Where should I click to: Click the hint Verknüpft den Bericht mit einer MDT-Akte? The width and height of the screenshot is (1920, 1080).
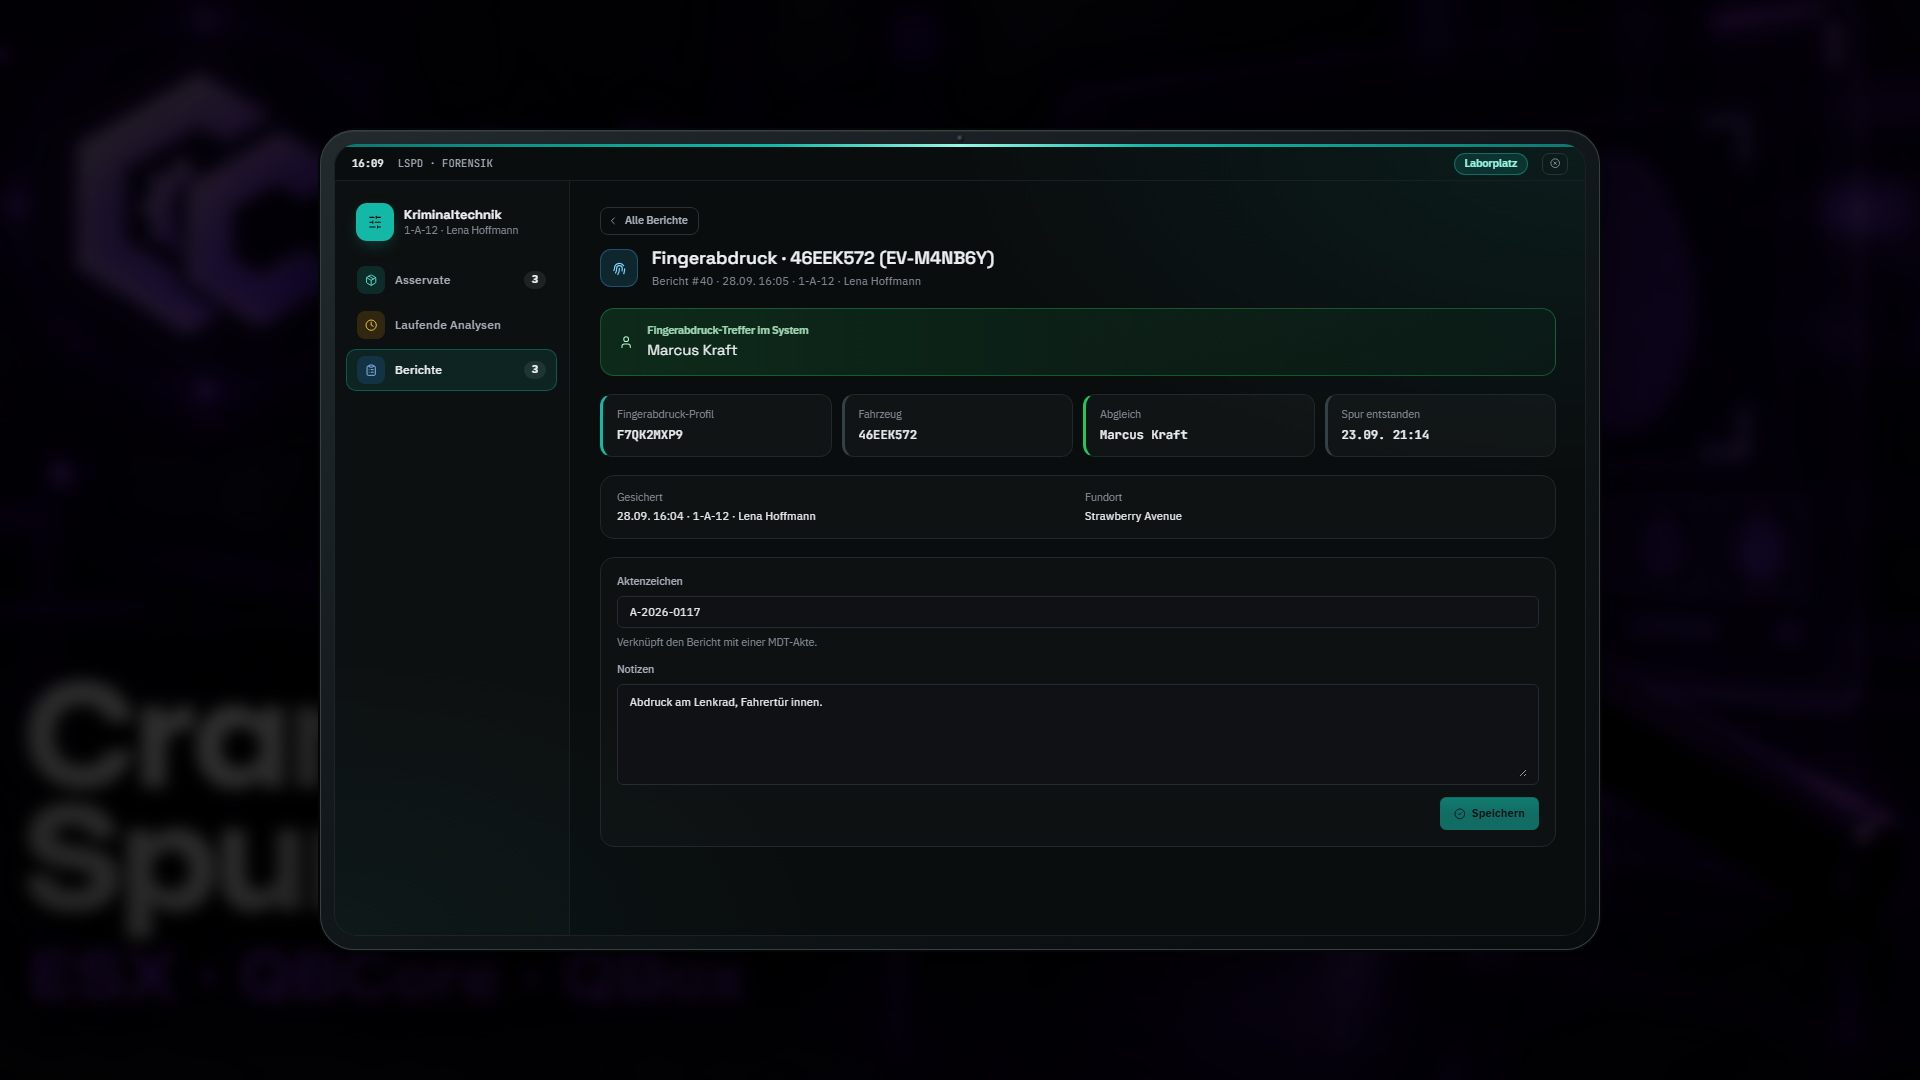(717, 643)
